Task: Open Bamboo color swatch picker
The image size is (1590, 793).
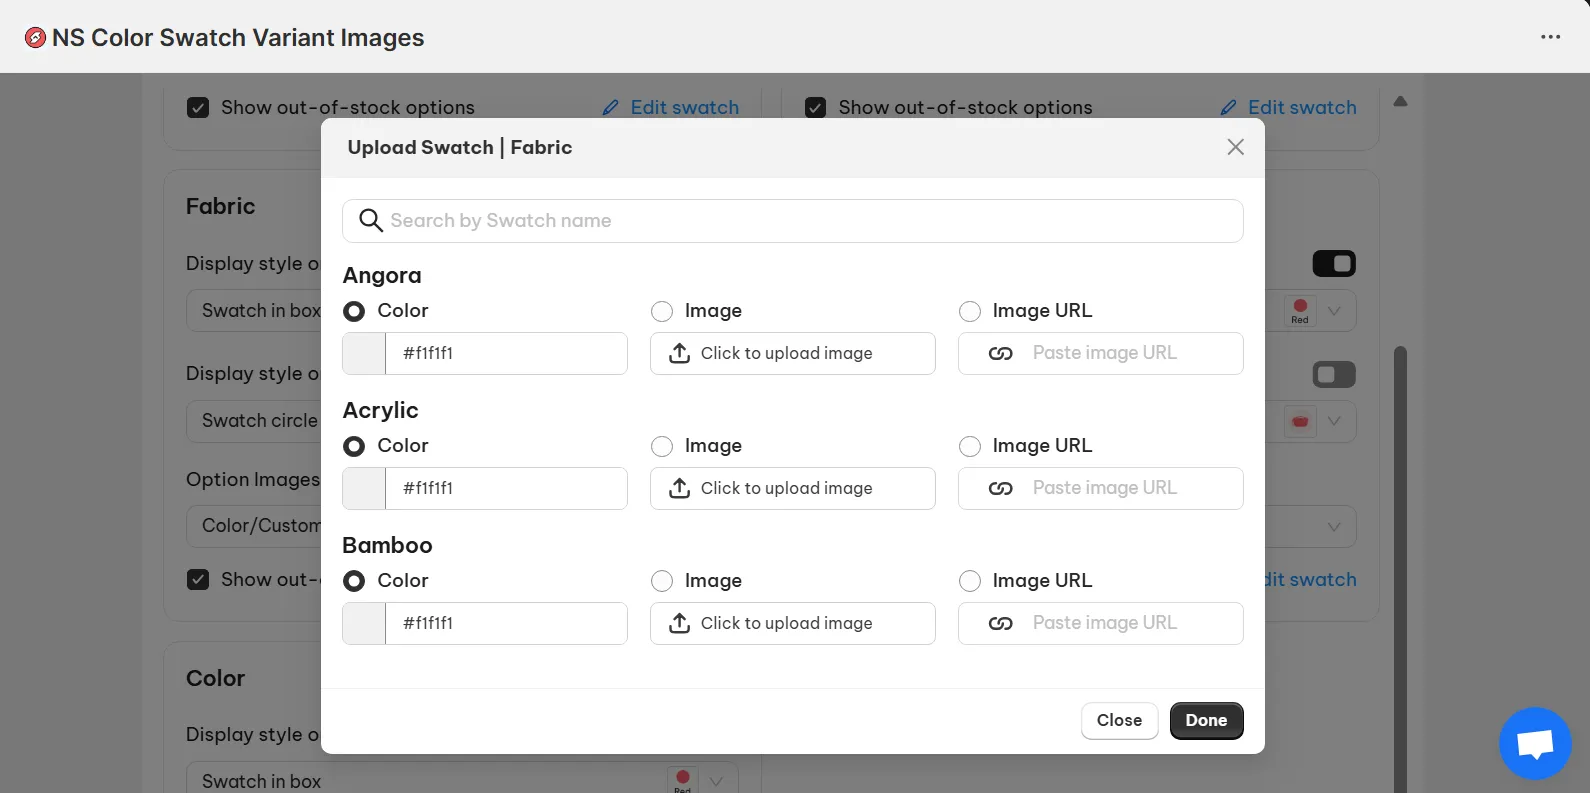Action: pos(364,624)
